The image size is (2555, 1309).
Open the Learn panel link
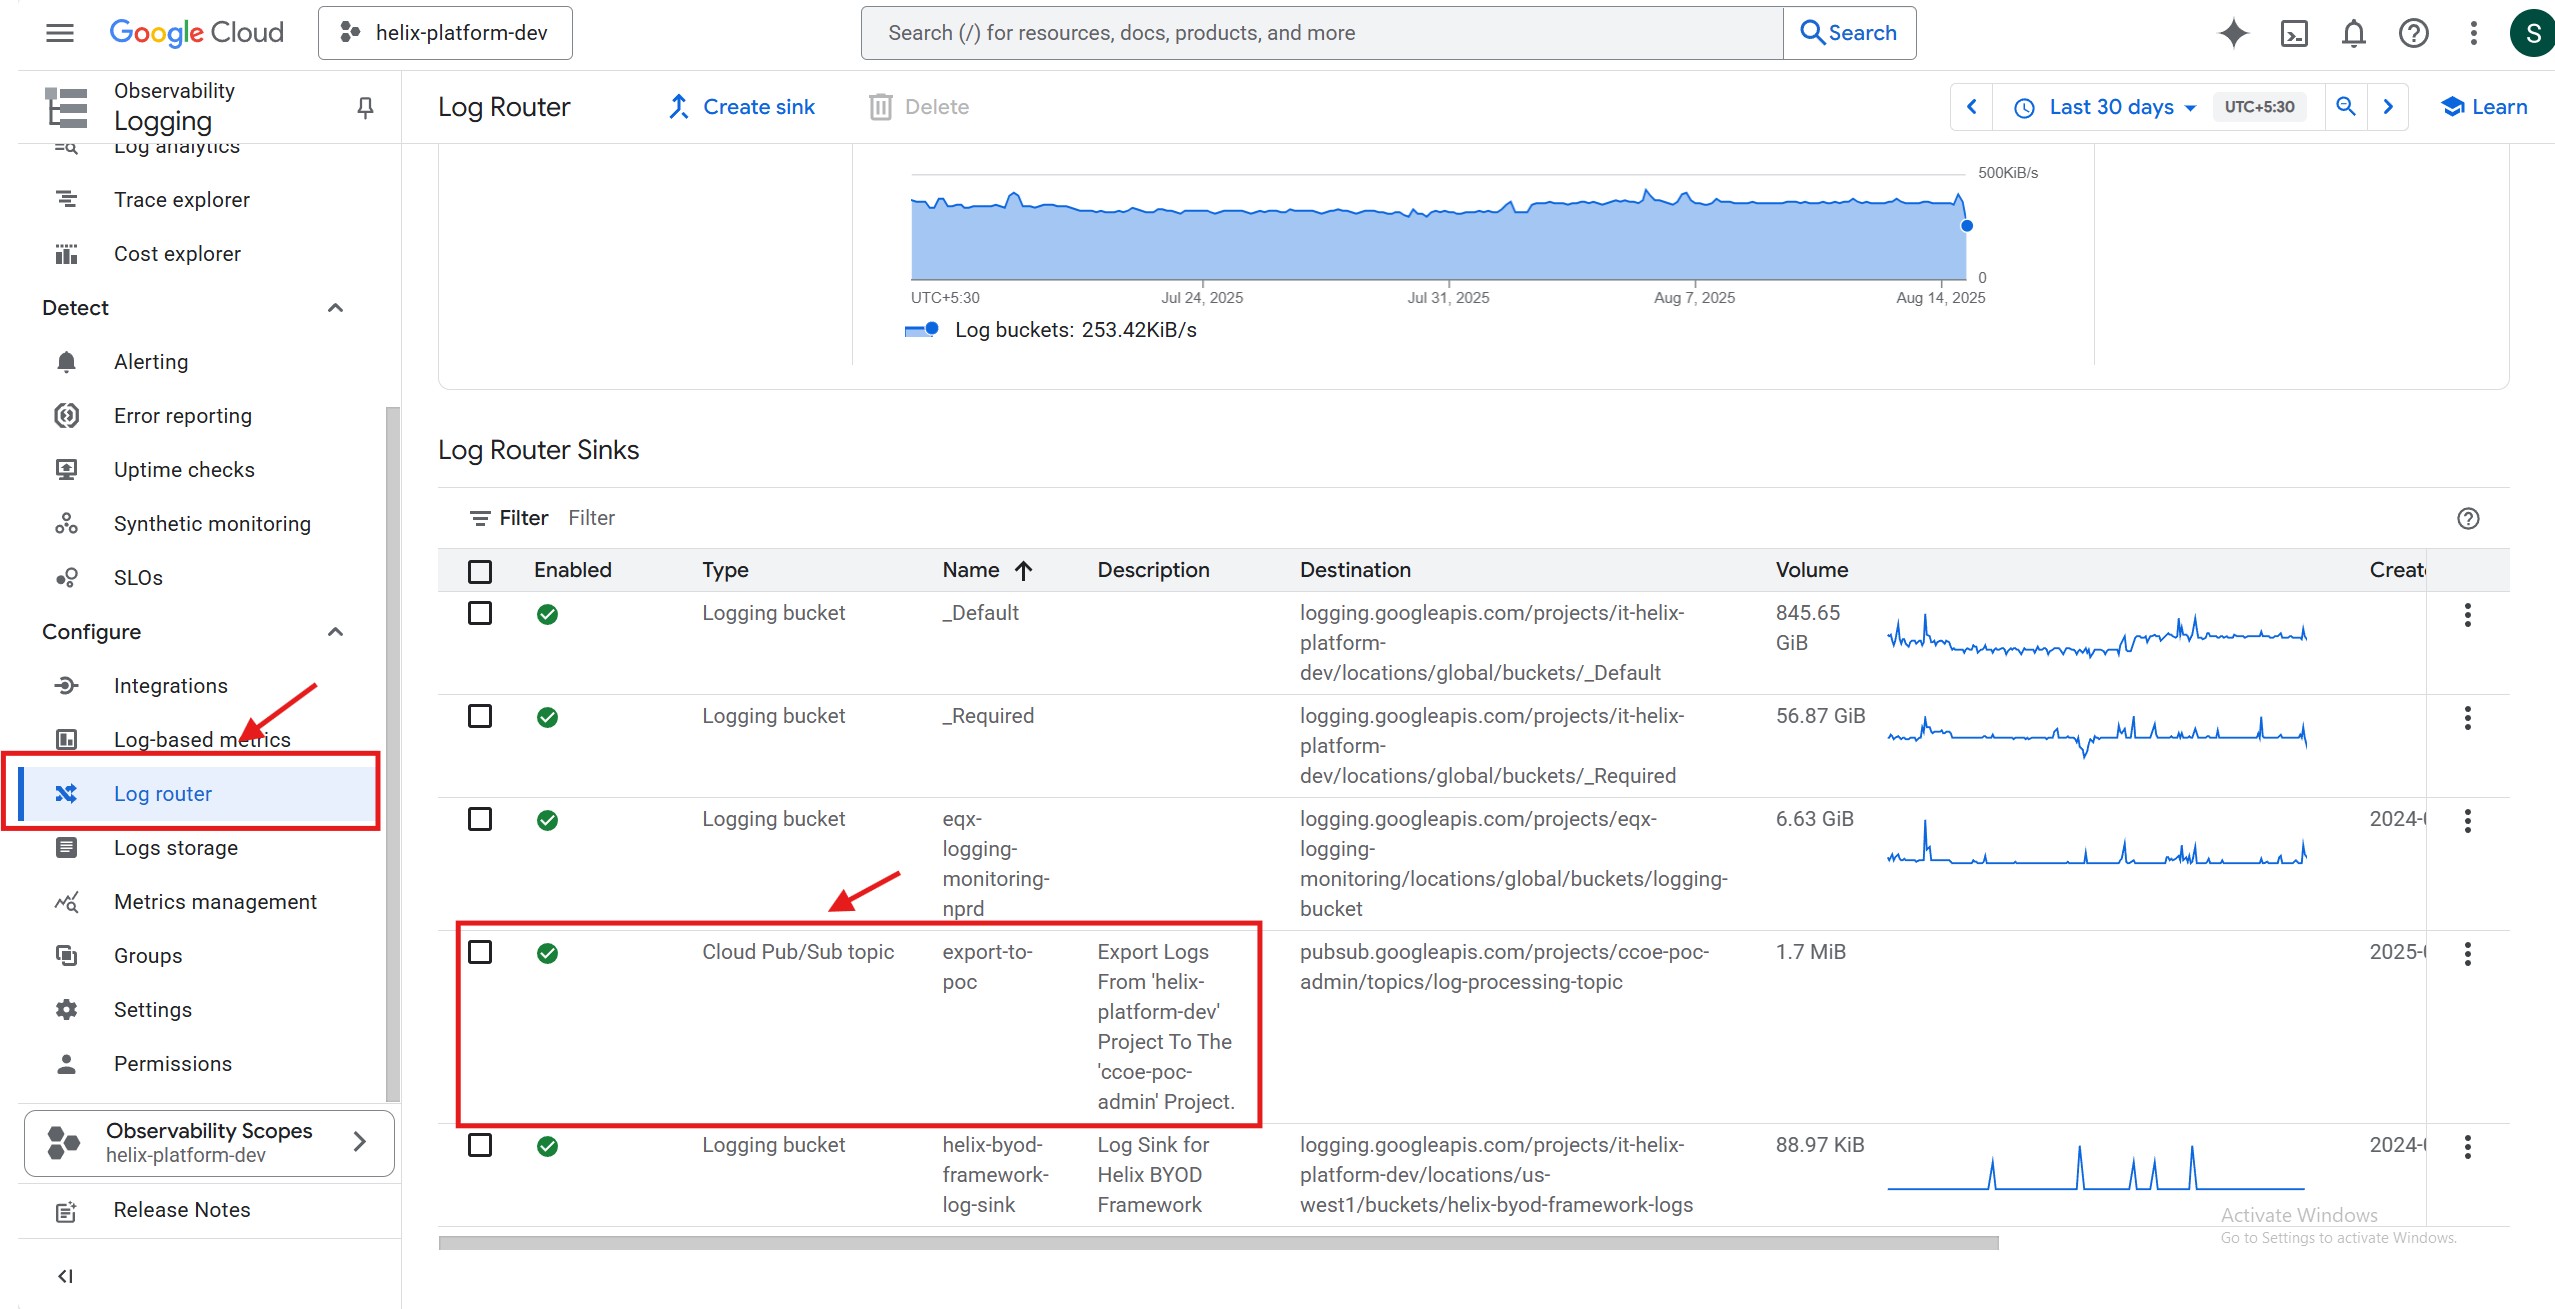tap(2484, 107)
